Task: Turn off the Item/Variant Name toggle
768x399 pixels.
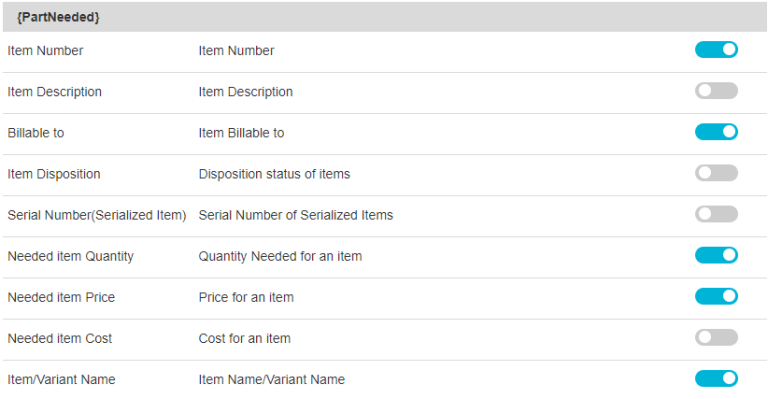Action: coord(716,378)
